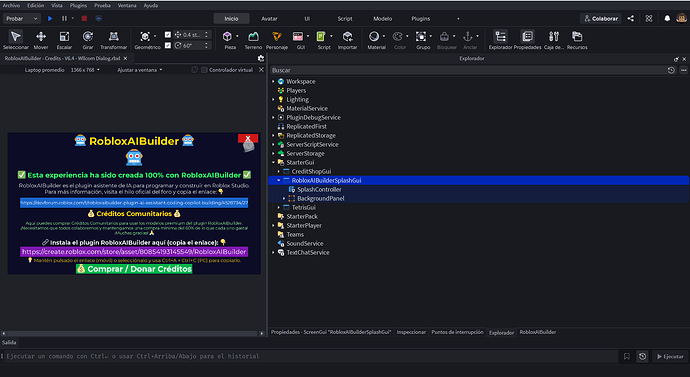Choose the Escalar tool

coord(64,40)
